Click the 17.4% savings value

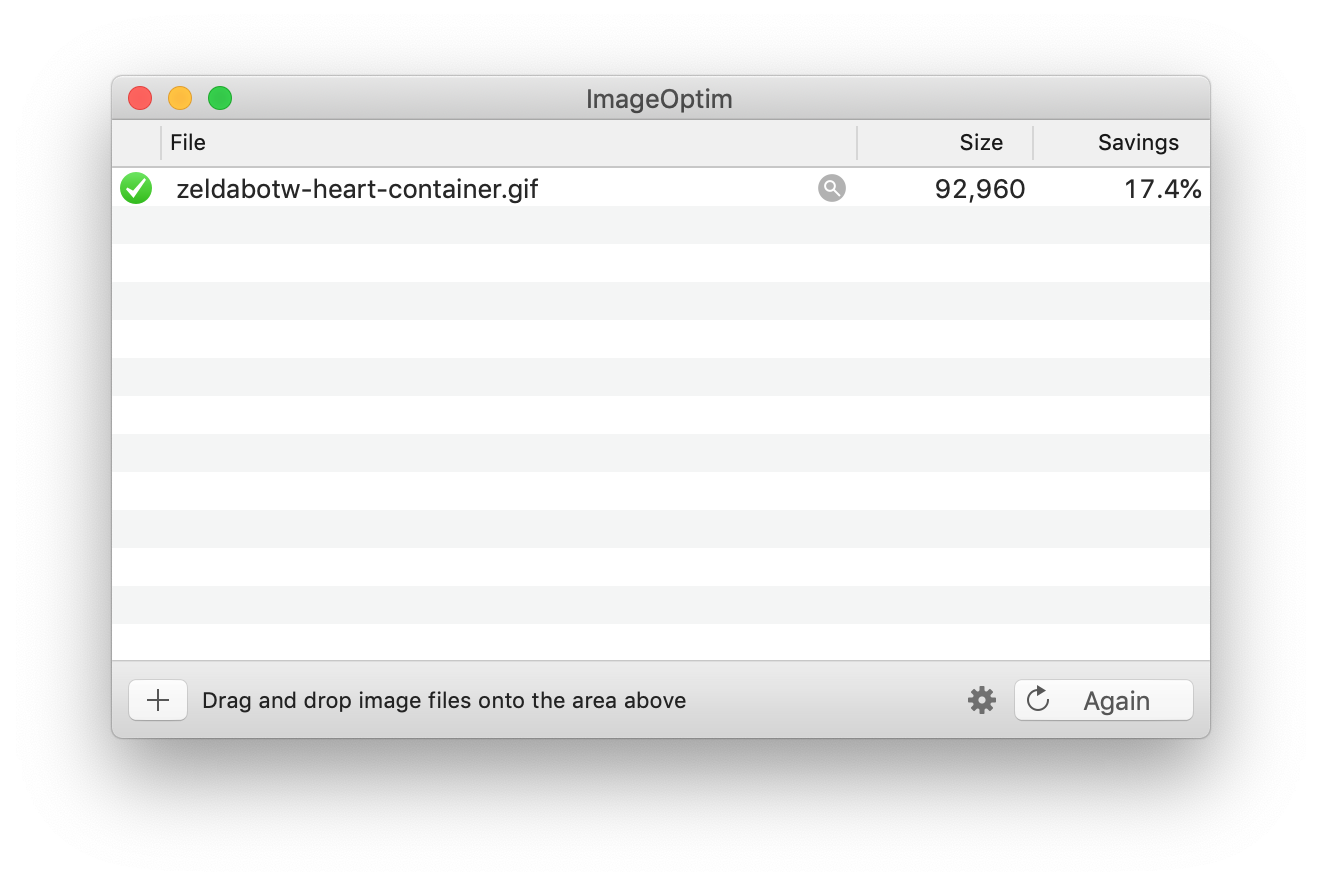click(x=1162, y=188)
